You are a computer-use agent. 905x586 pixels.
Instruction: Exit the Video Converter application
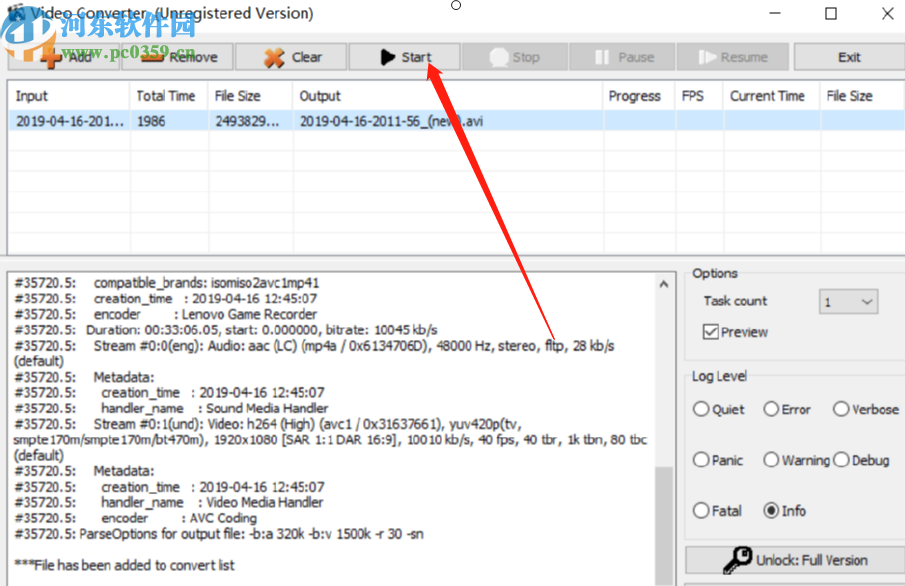tap(849, 57)
